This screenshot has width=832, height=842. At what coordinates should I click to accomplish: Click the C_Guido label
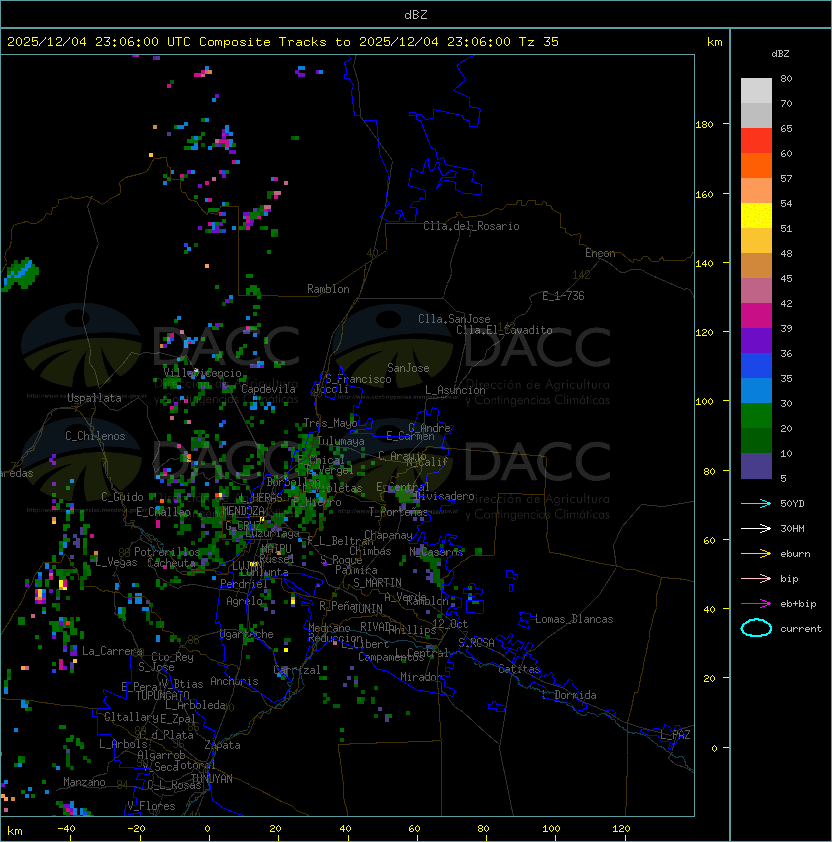tap(122, 497)
